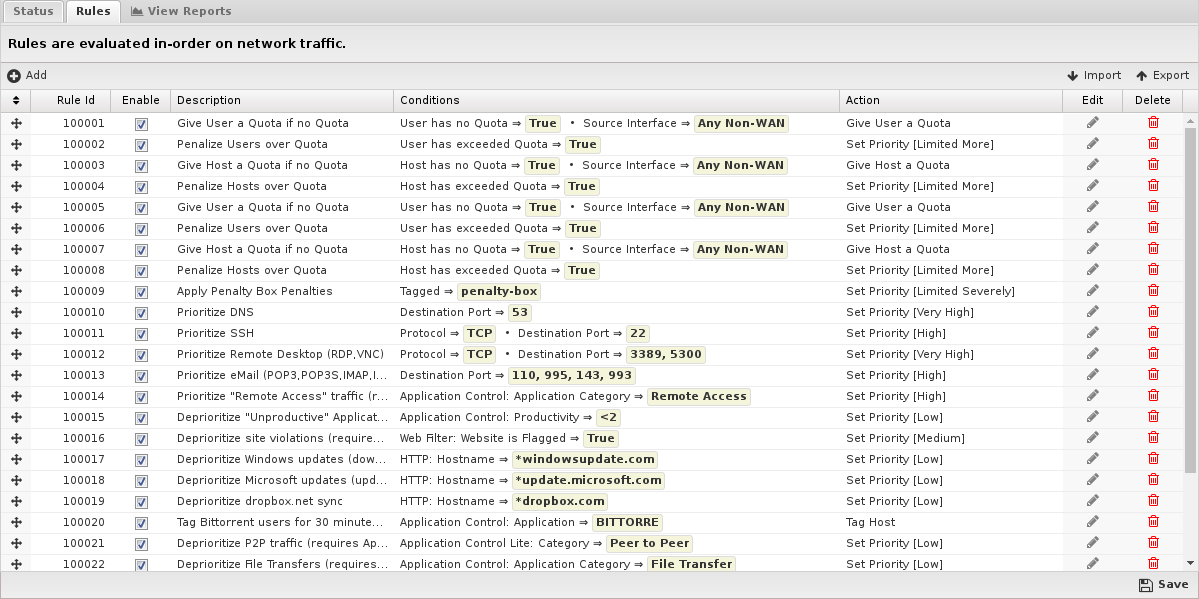Screen dimensions: 1199x599
Task: Edit rule 100005 Give User a Quota
Action: tap(1093, 207)
